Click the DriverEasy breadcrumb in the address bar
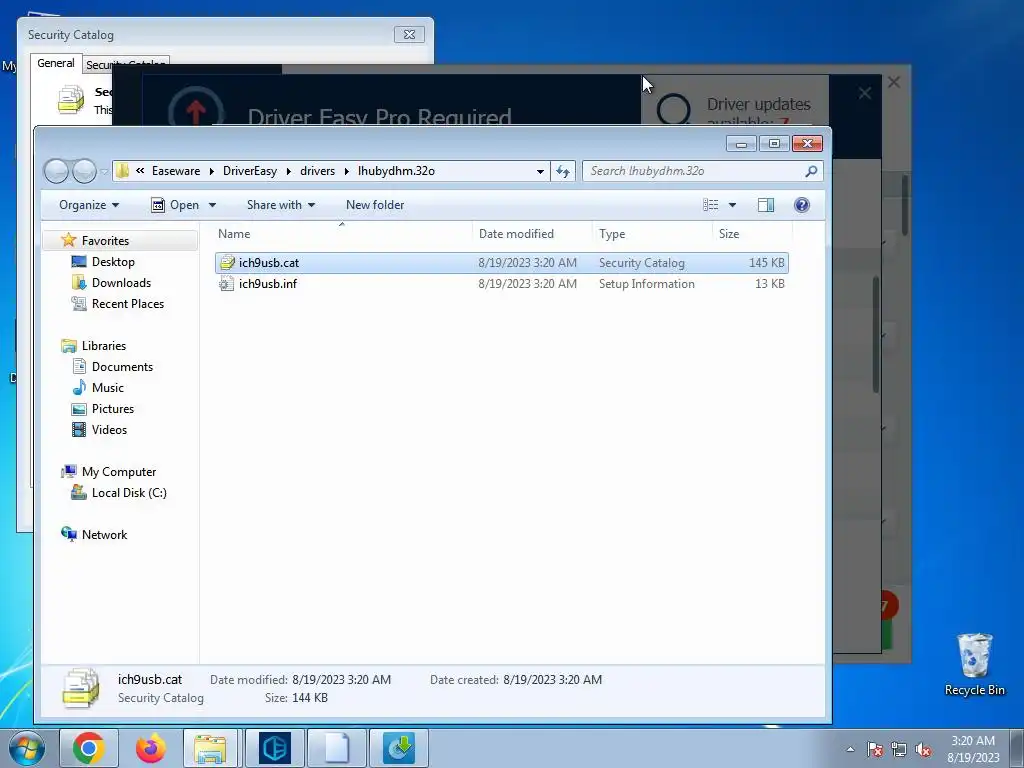This screenshot has height=768, width=1024. [249, 171]
